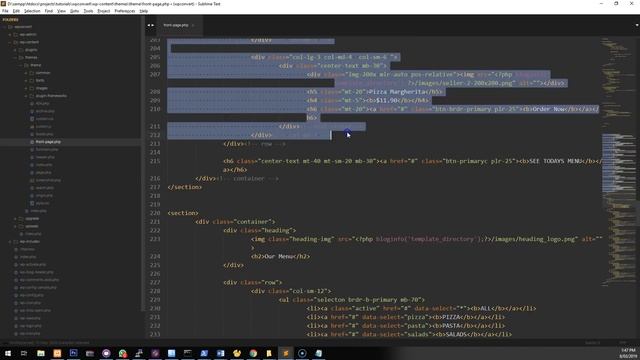Open the Selection menu
640x360 pixels.
pos(32,11)
